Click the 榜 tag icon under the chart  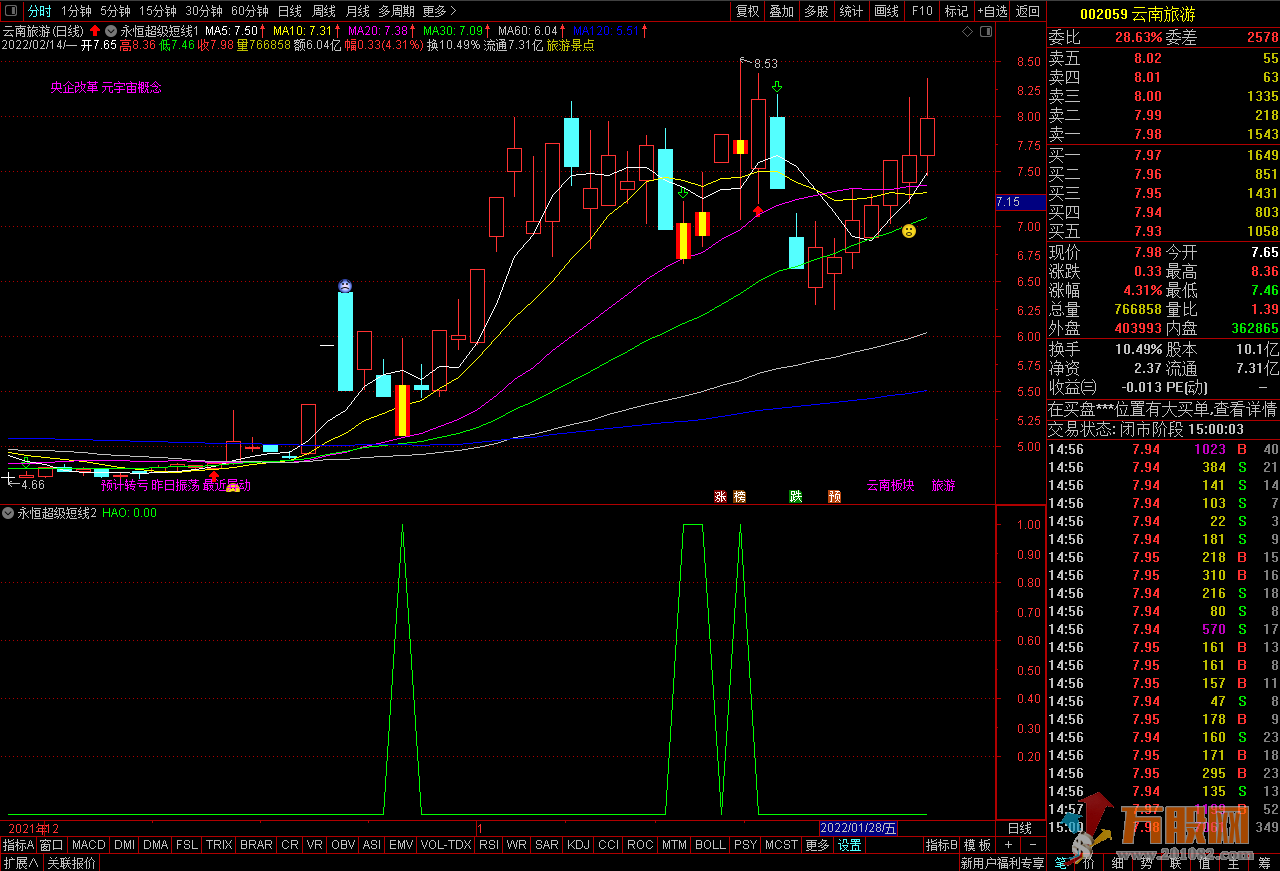739,496
